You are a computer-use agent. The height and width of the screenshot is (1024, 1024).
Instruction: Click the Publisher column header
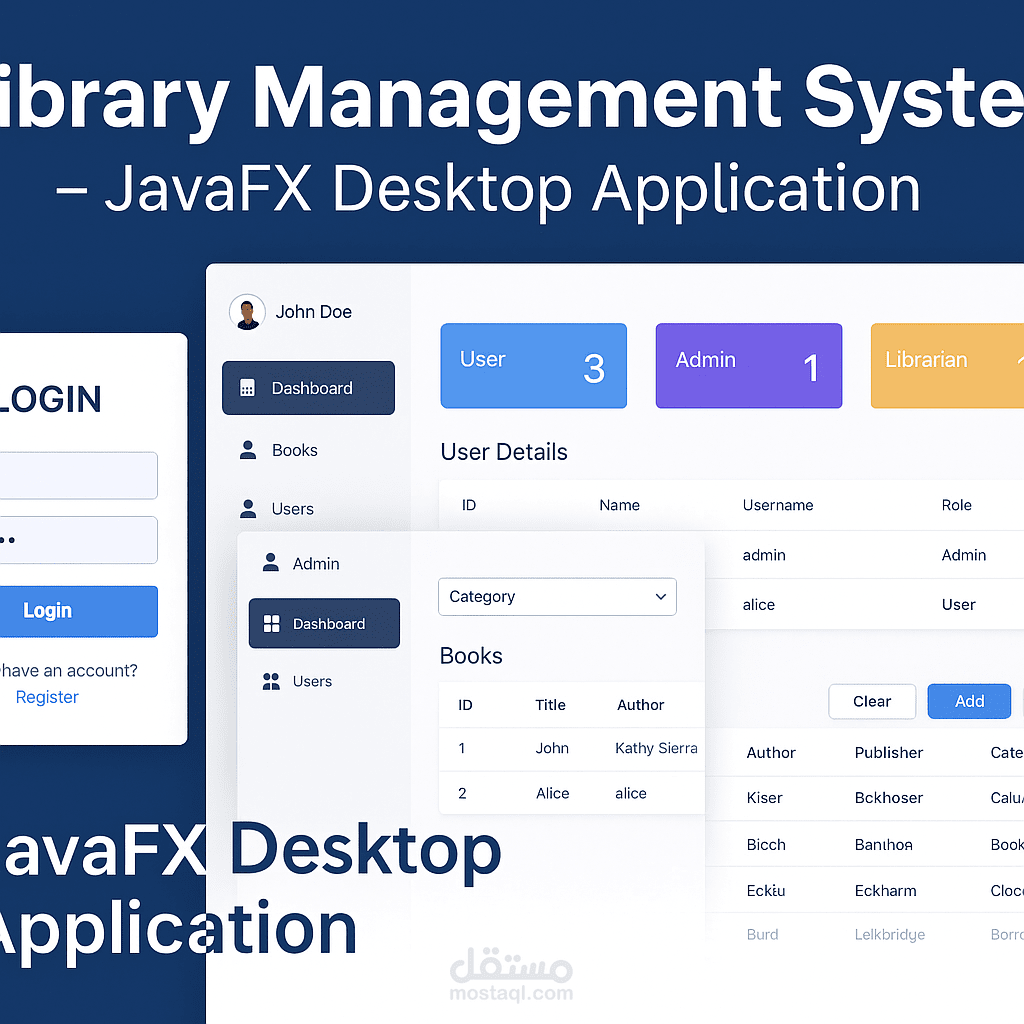(888, 753)
